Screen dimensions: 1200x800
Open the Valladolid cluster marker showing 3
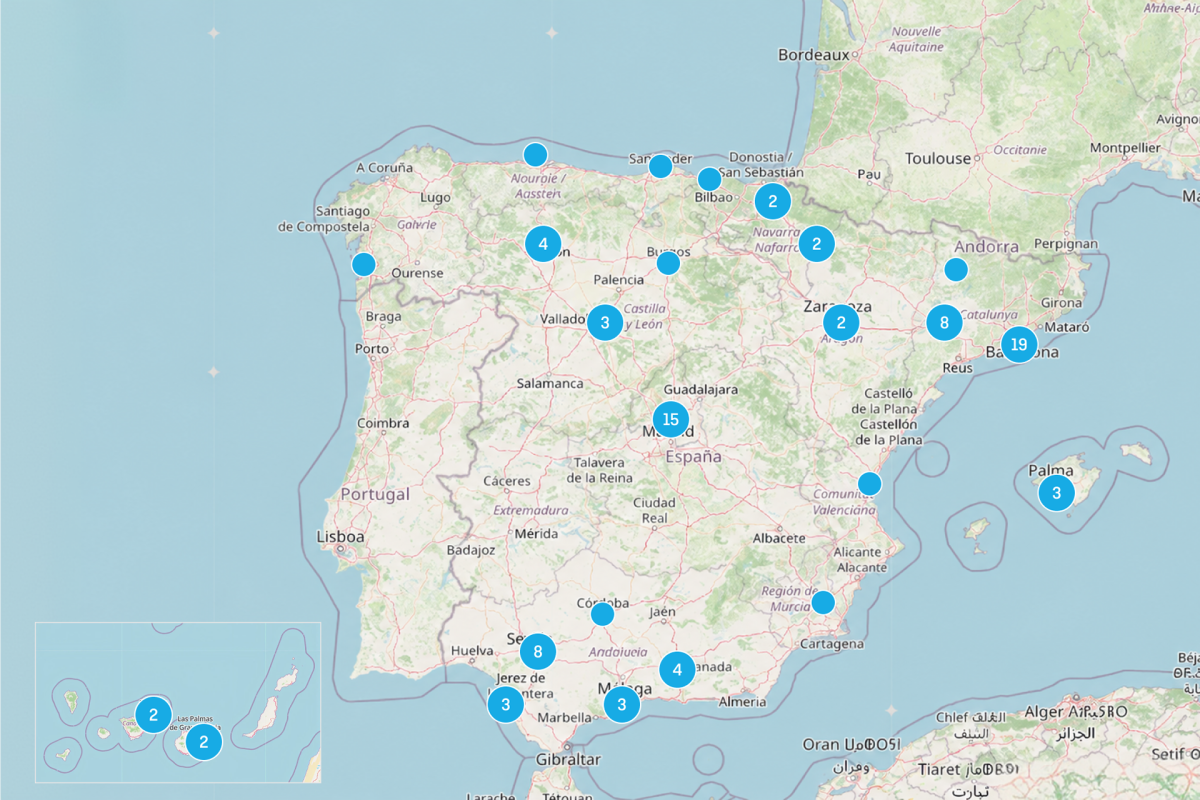[605, 323]
